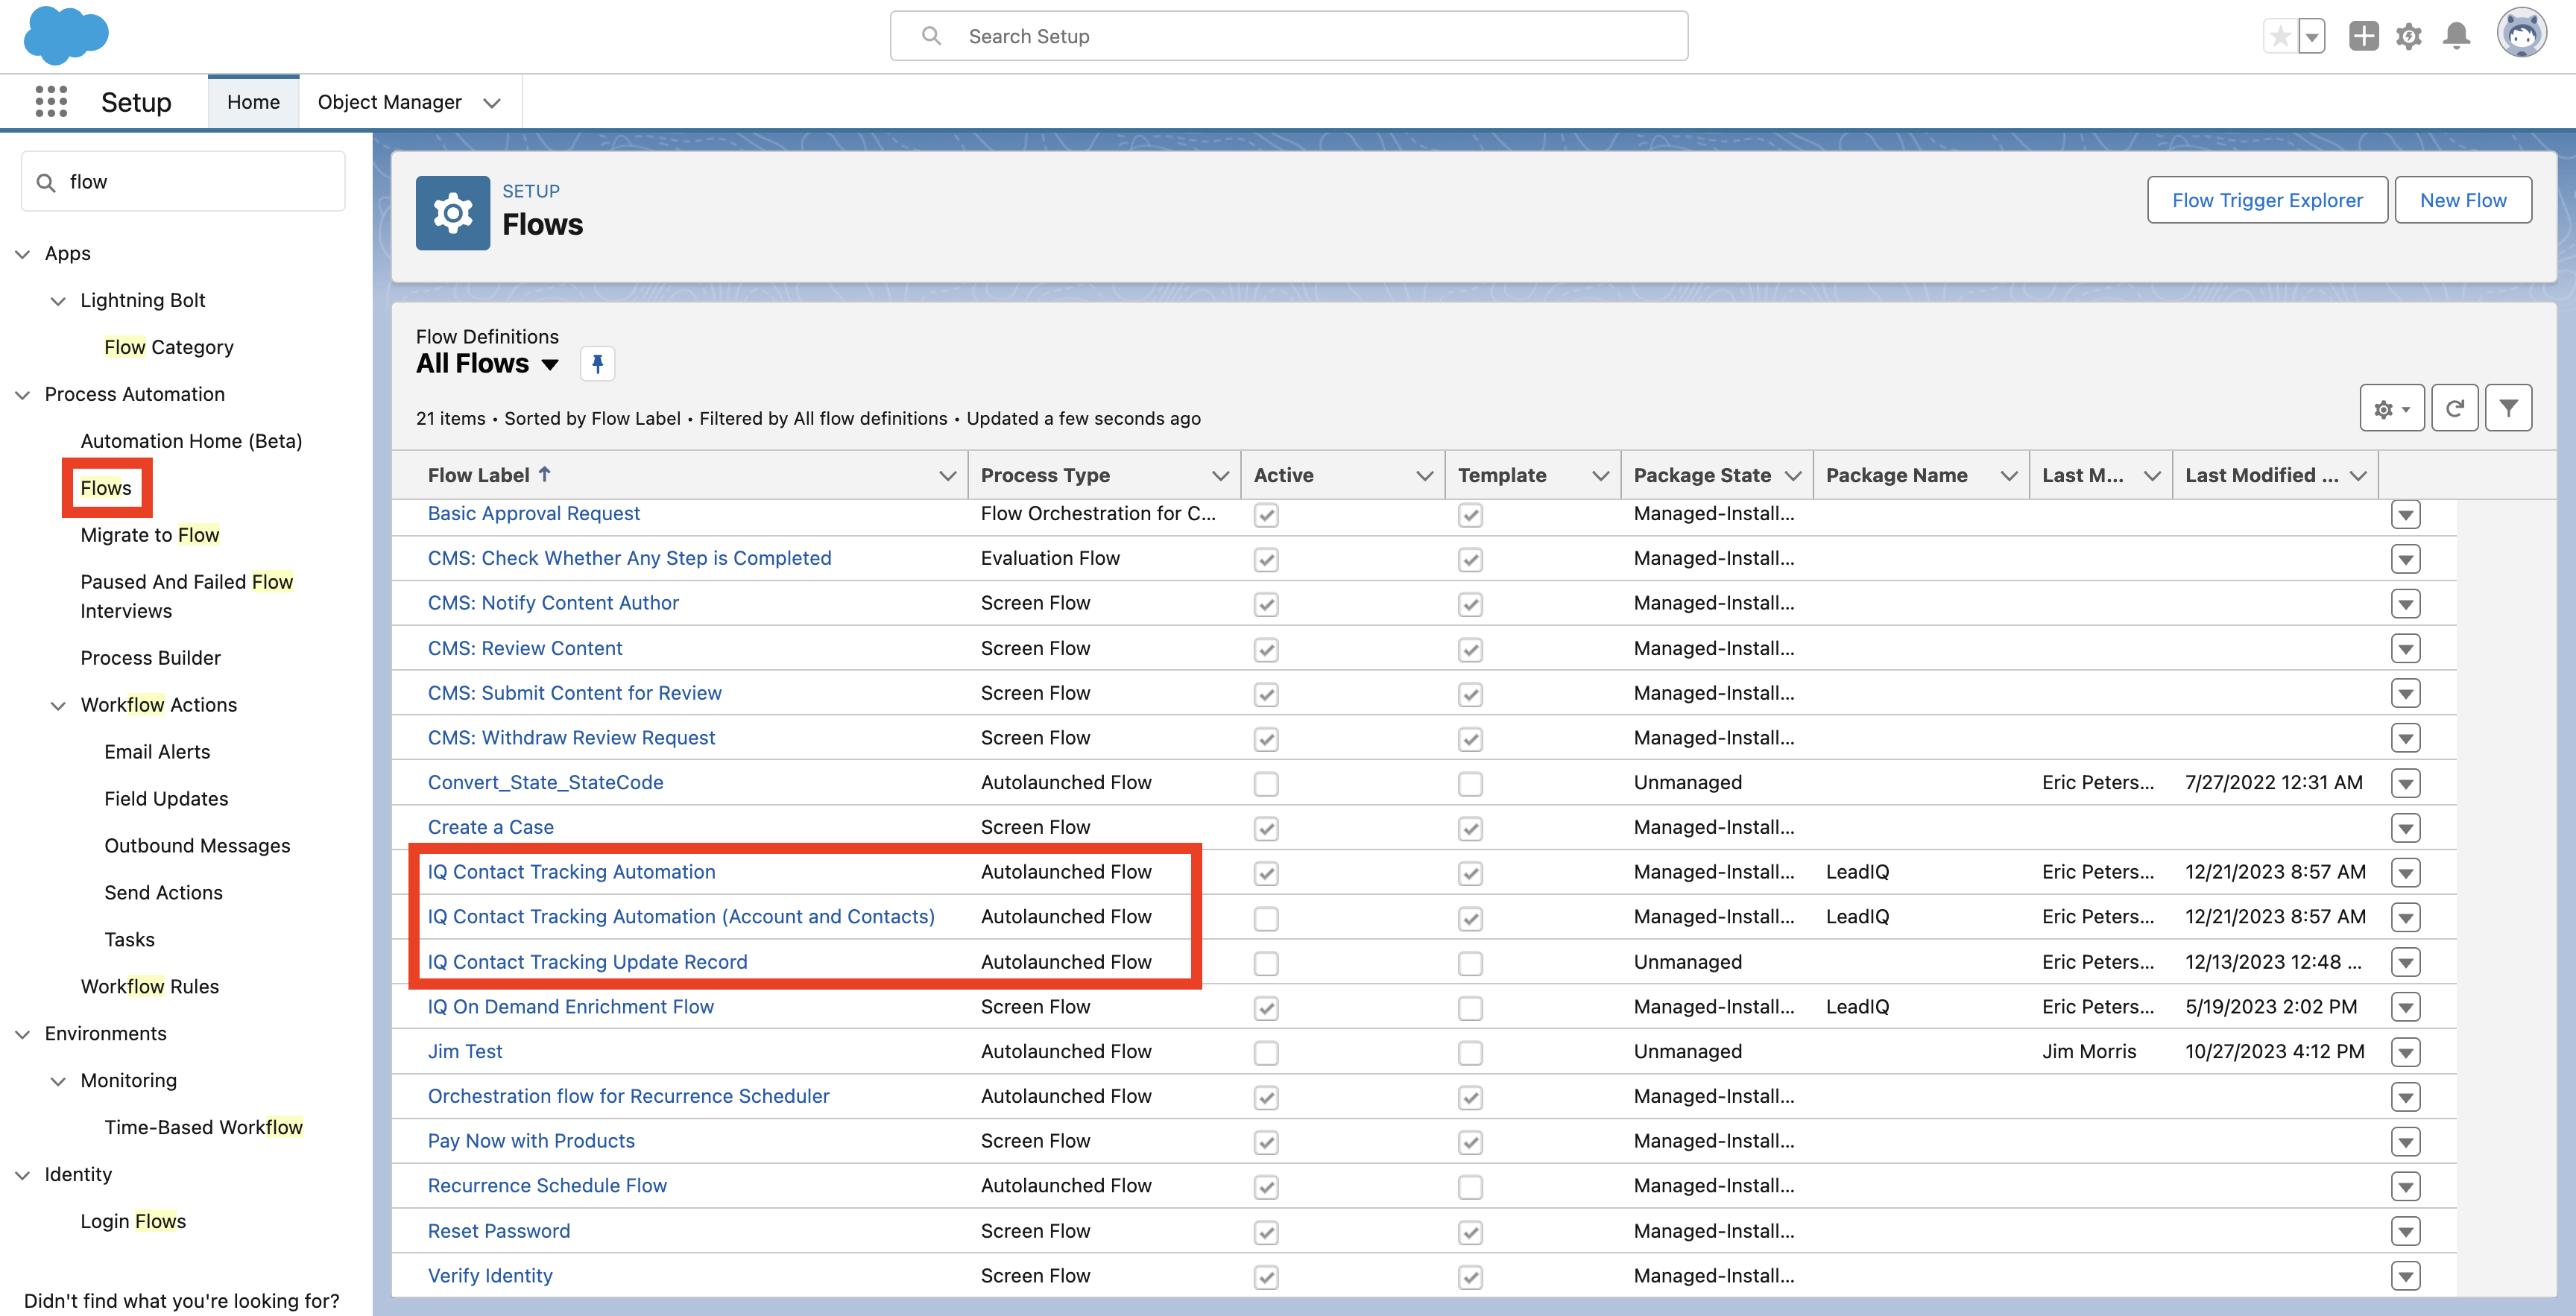The height and width of the screenshot is (1316, 2576).
Task: Open the user avatar profile menu
Action: 2521,35
